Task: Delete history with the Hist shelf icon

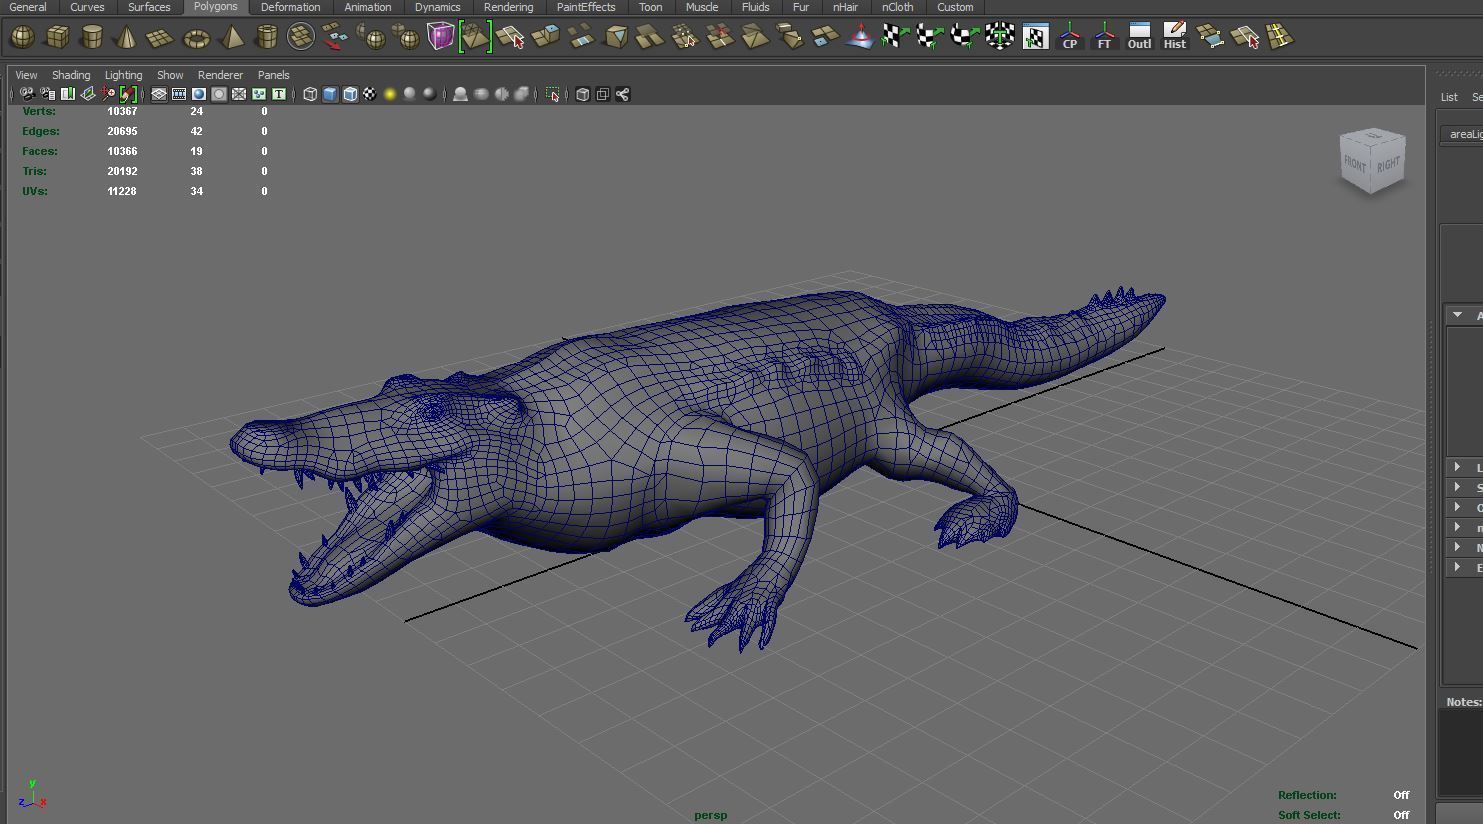Action: click(1175, 38)
